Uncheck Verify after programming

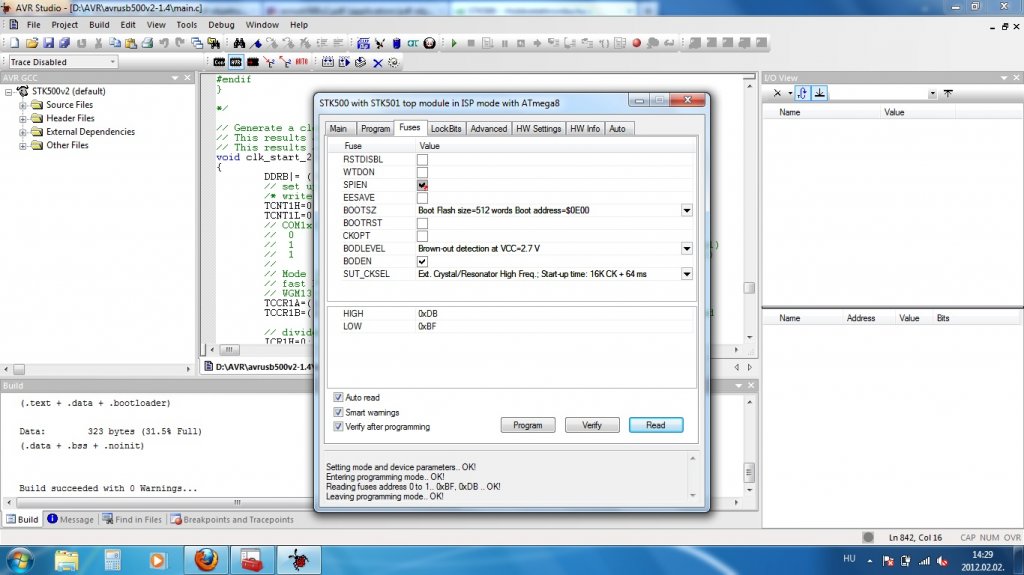[x=338, y=427]
